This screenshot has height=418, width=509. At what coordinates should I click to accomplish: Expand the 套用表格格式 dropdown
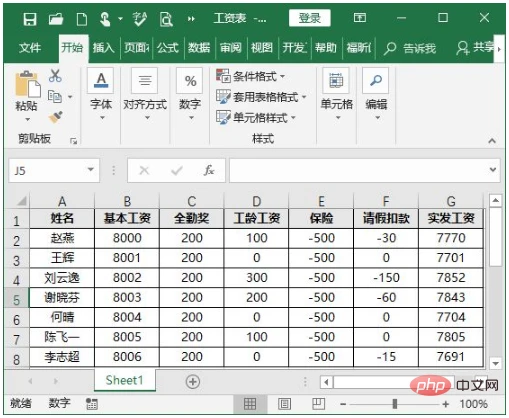261,97
